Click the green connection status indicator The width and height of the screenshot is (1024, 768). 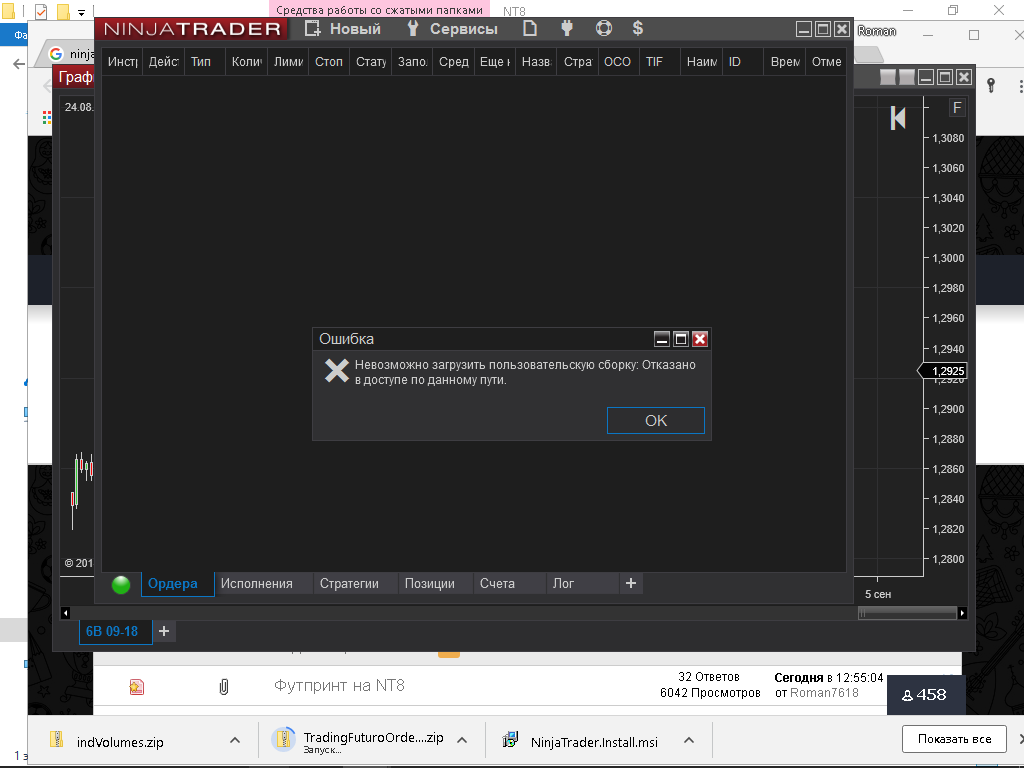[x=121, y=584]
